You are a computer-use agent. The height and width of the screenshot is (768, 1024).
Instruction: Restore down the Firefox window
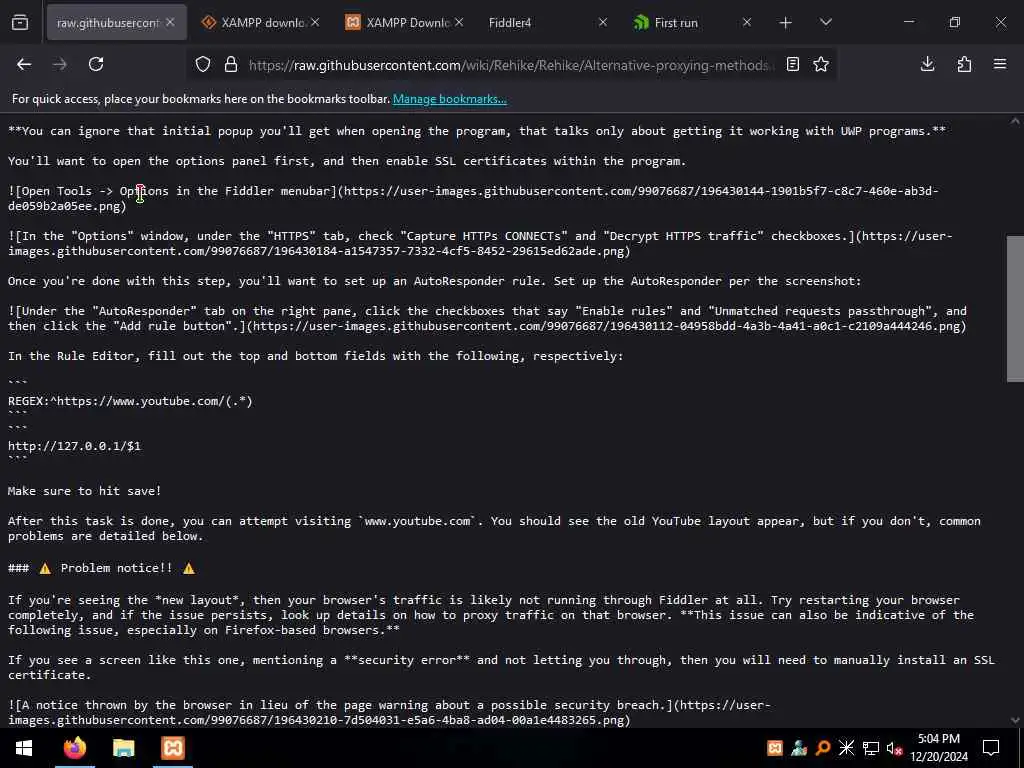tap(954, 23)
